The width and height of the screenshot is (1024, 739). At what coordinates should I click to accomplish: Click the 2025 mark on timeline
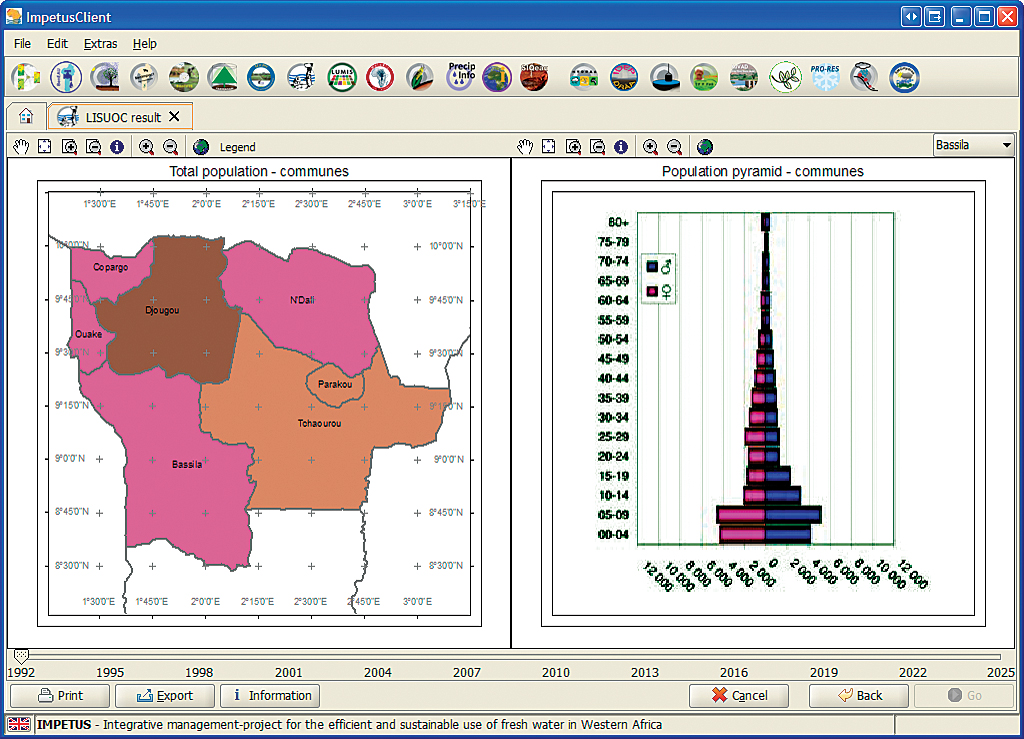point(1000,672)
